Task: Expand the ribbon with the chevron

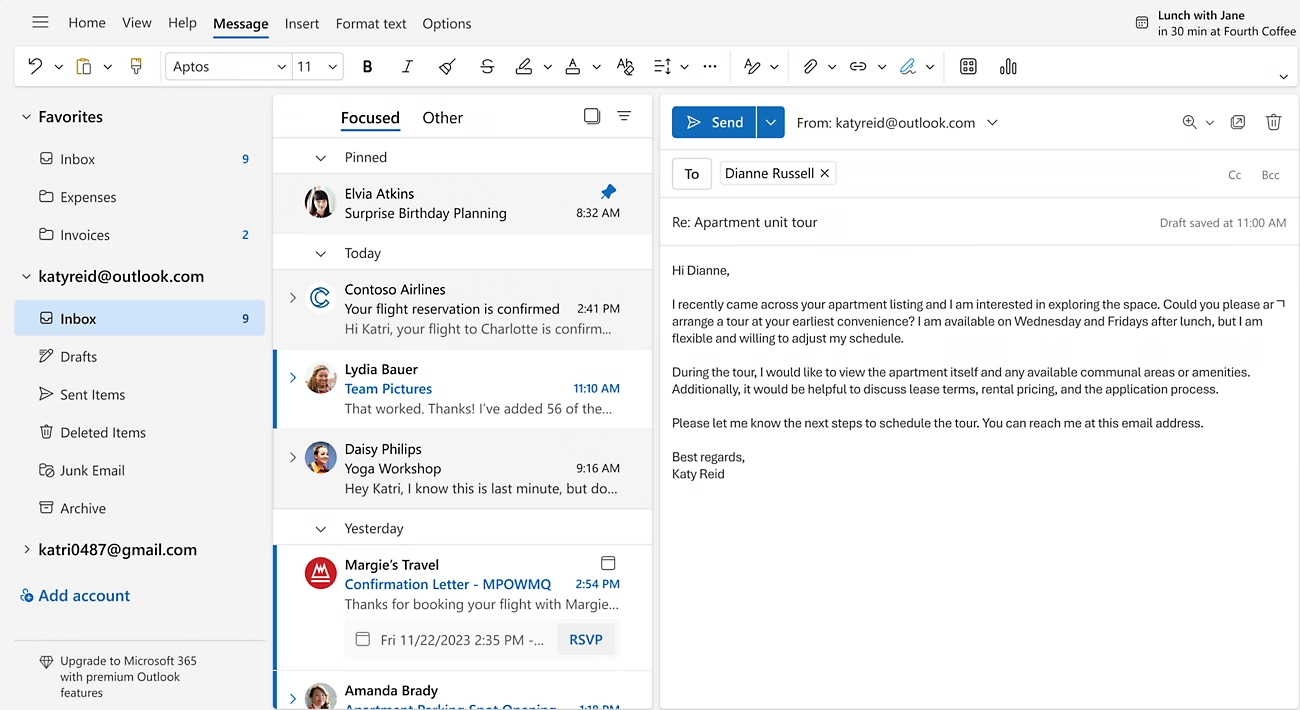Action: click(1283, 77)
